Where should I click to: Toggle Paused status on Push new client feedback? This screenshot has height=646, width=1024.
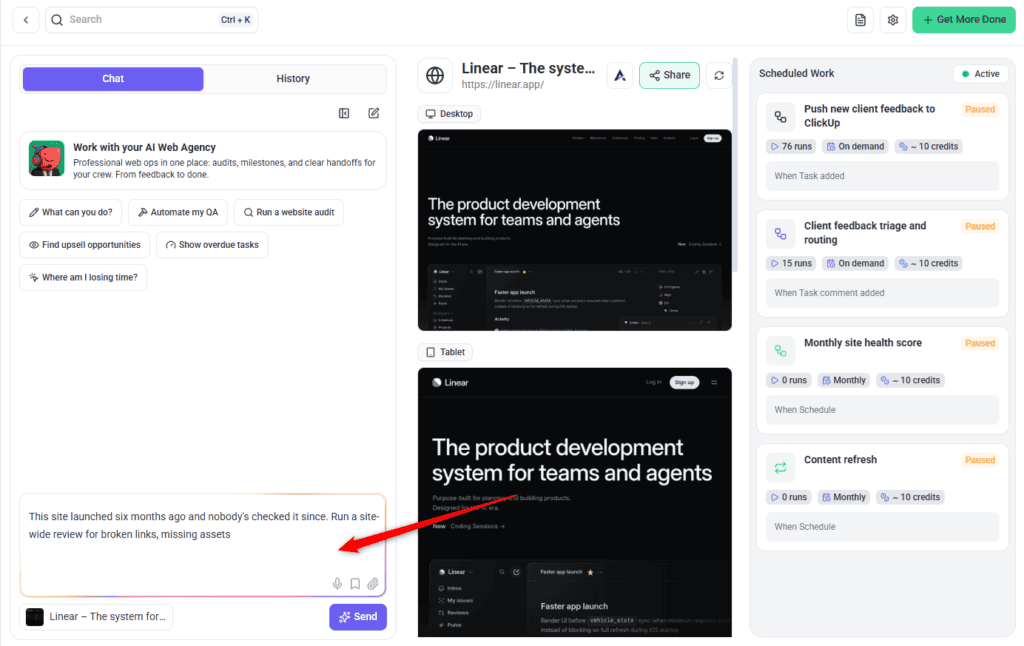[980, 109]
